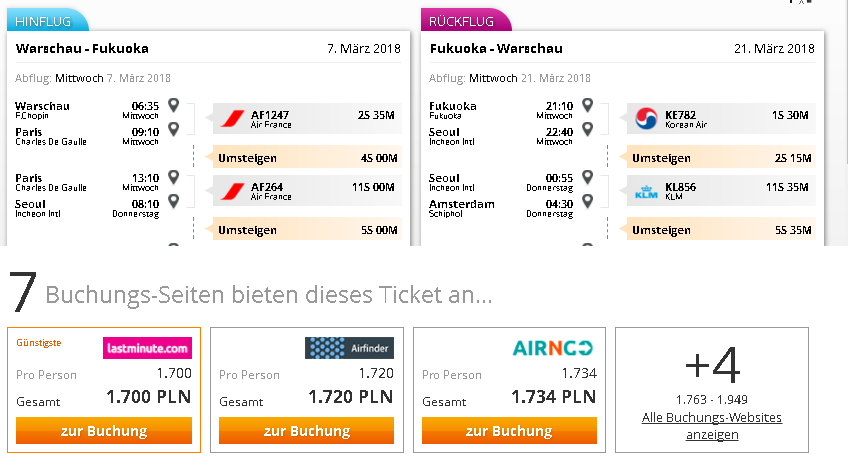Click the KLM logo for flight KL856
Screen dimensions: 848x464
646,191
